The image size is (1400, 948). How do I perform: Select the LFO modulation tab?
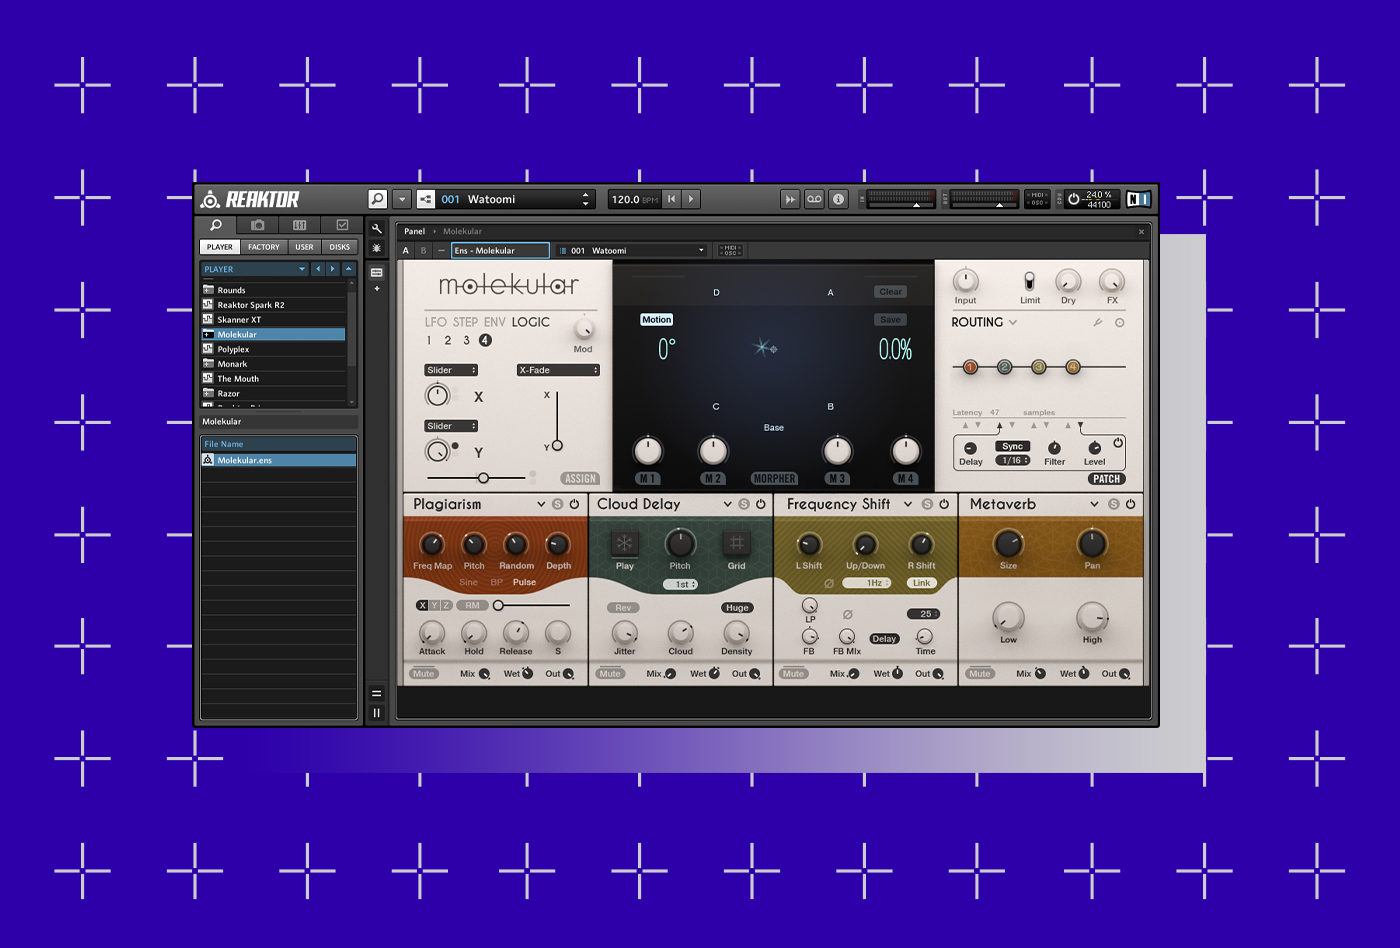(x=435, y=322)
